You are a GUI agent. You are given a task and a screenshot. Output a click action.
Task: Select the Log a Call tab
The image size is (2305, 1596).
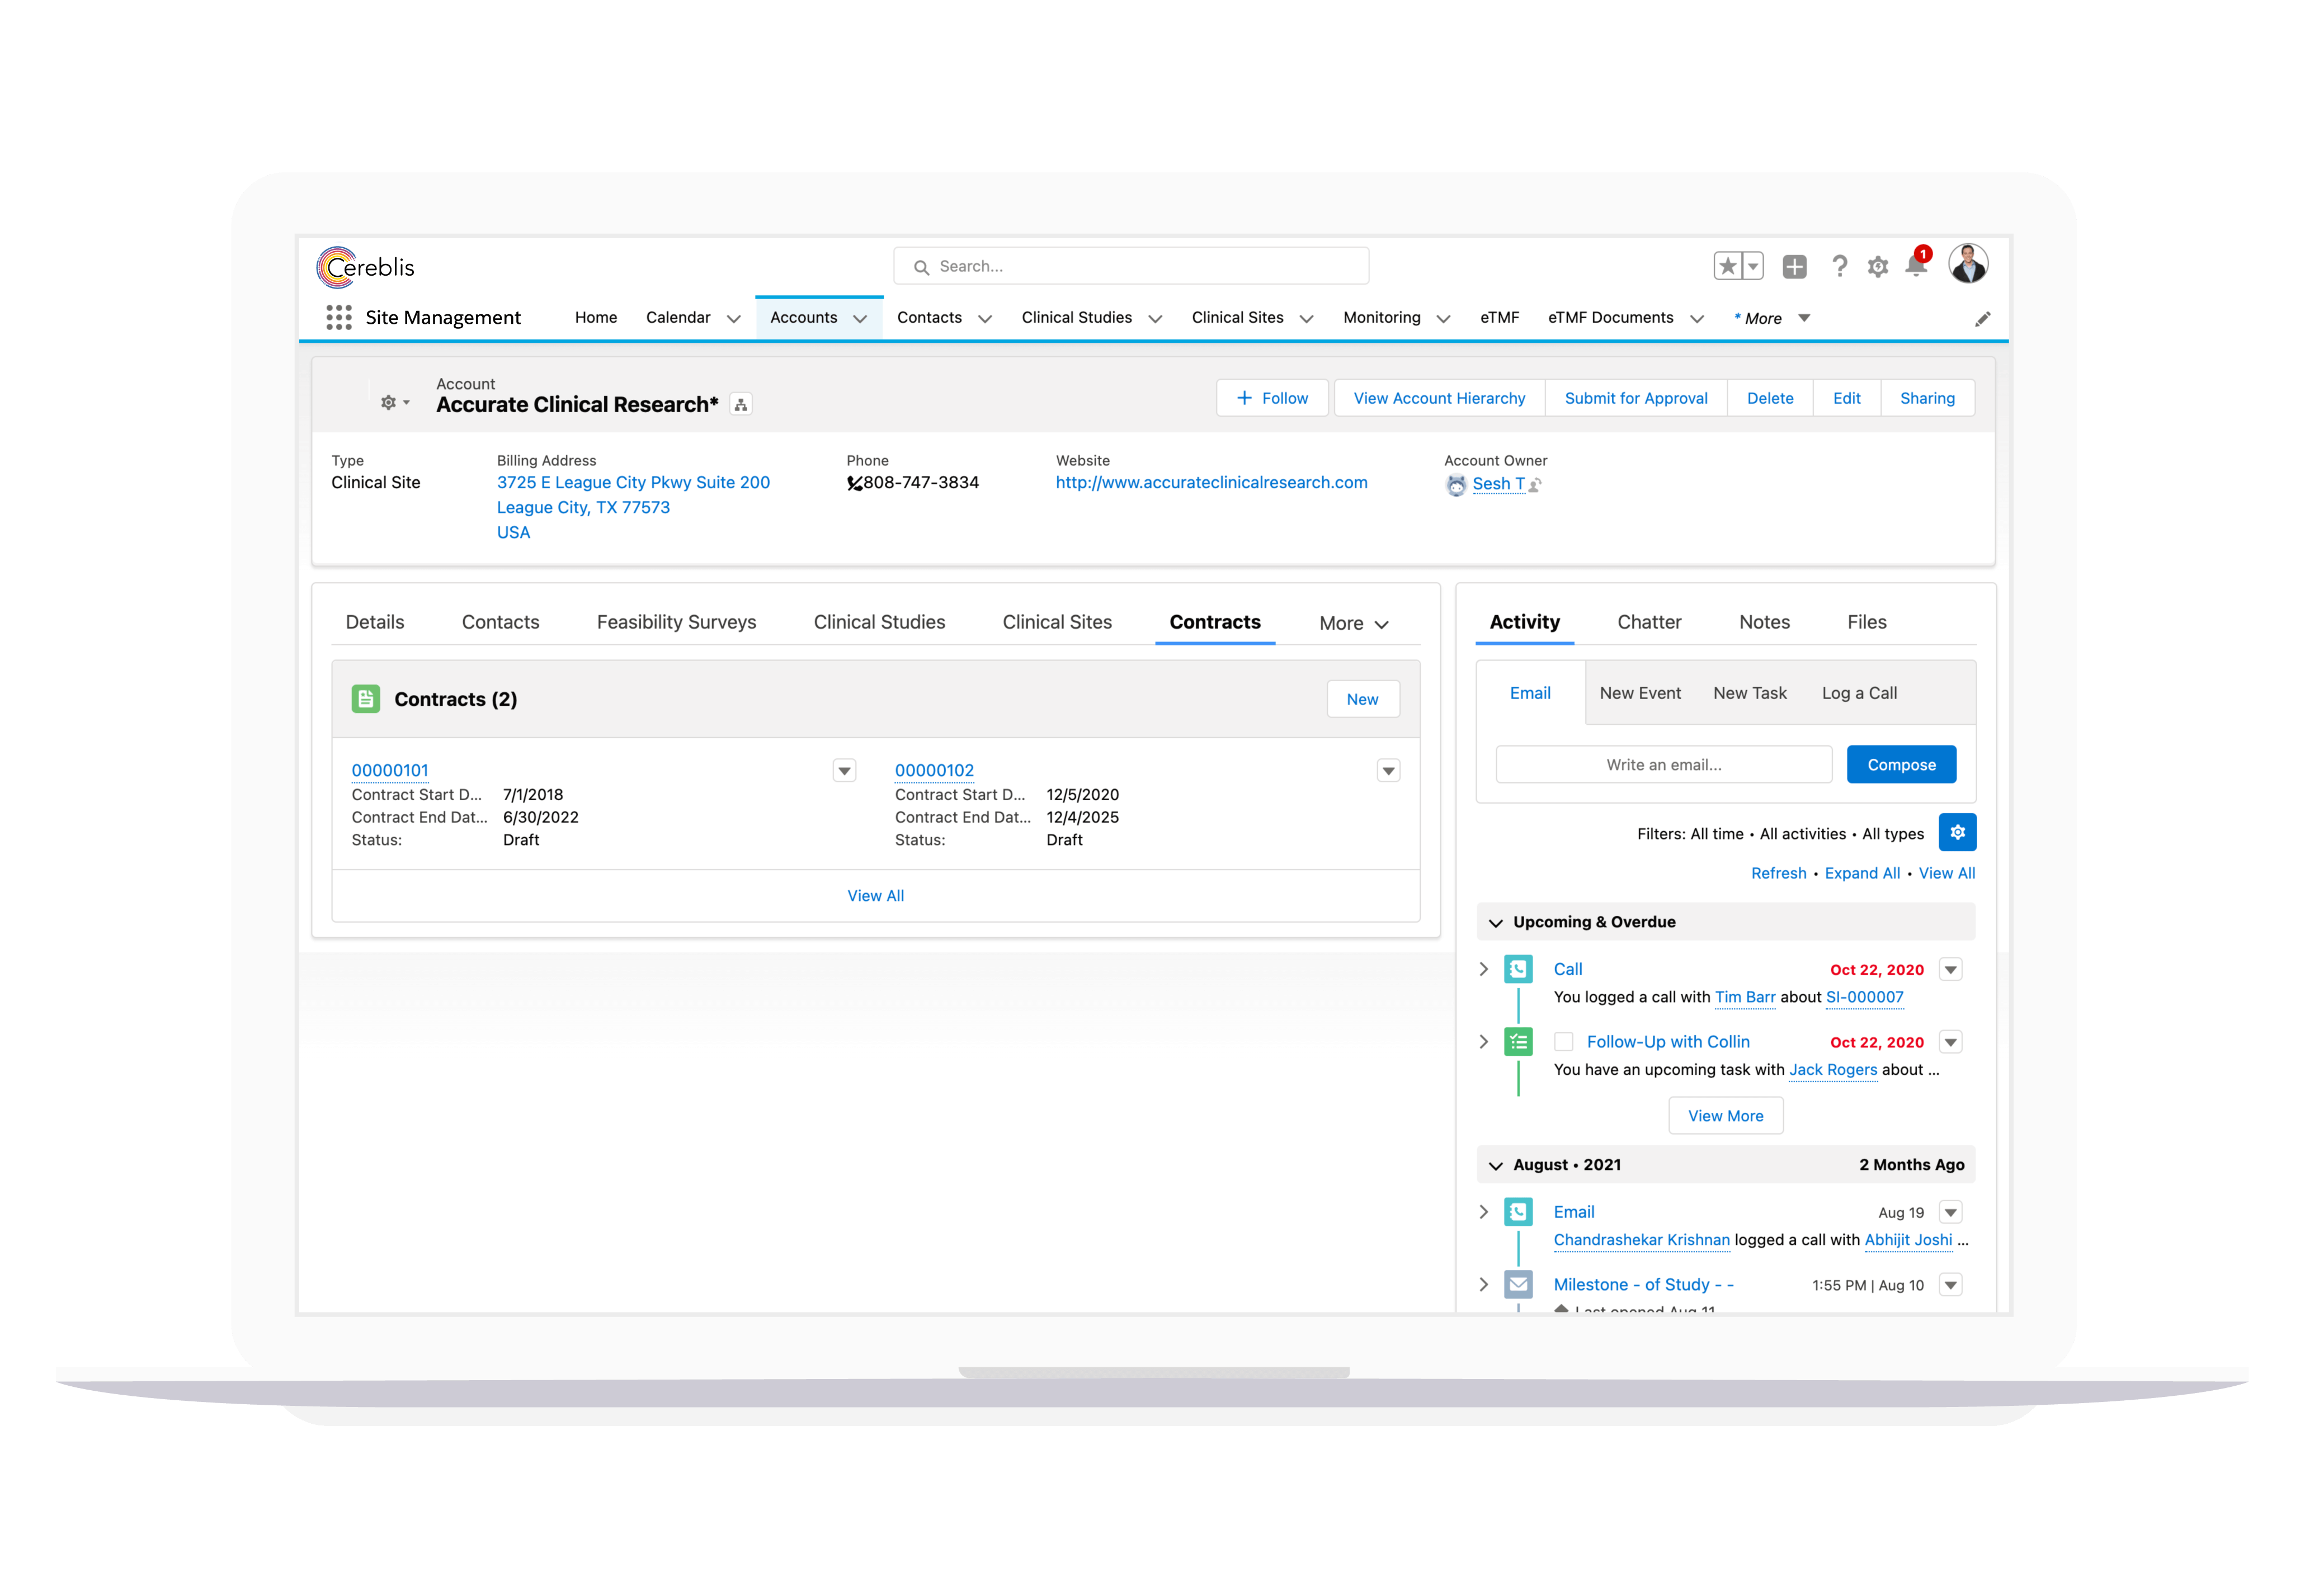point(1859,693)
